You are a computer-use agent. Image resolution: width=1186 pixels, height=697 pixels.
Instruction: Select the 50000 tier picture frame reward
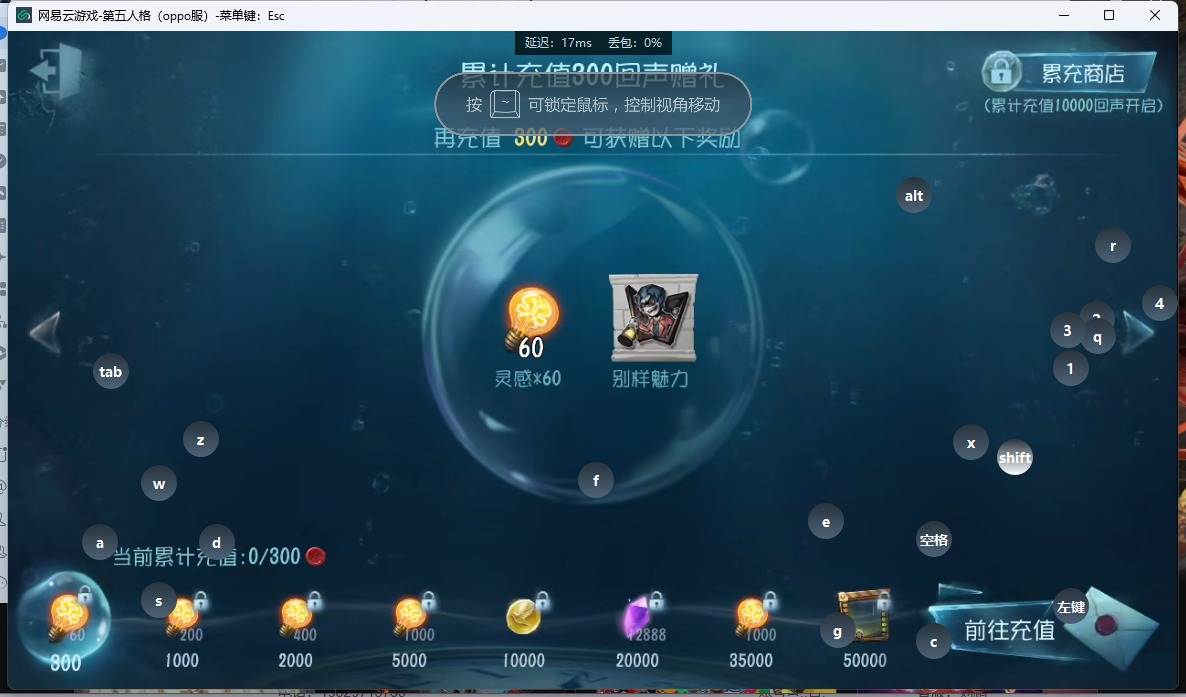865,615
